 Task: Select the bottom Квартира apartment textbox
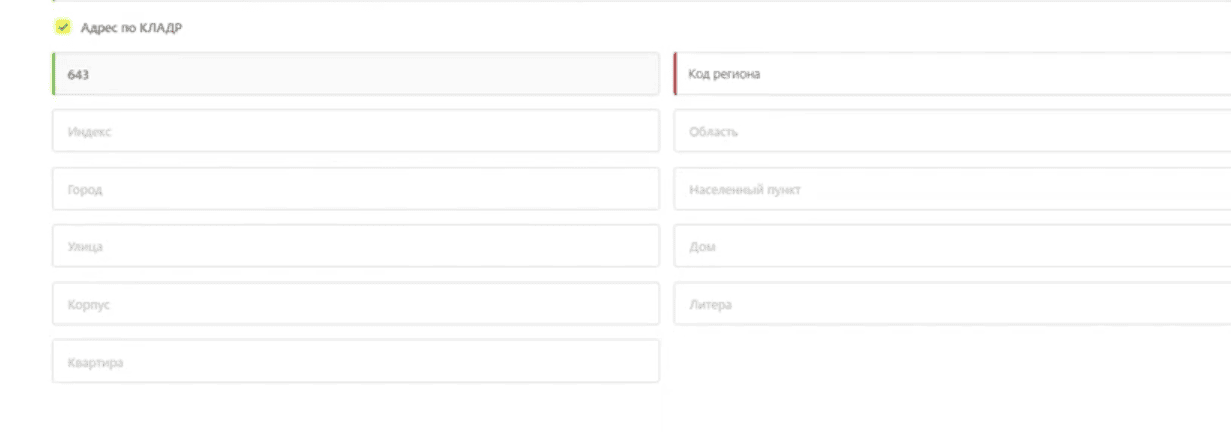356,361
